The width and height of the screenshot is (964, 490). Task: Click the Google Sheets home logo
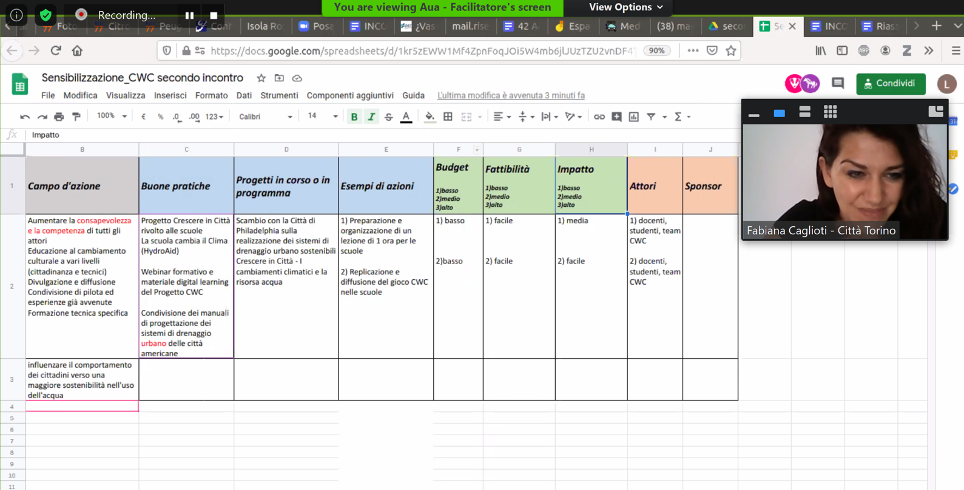(x=20, y=85)
